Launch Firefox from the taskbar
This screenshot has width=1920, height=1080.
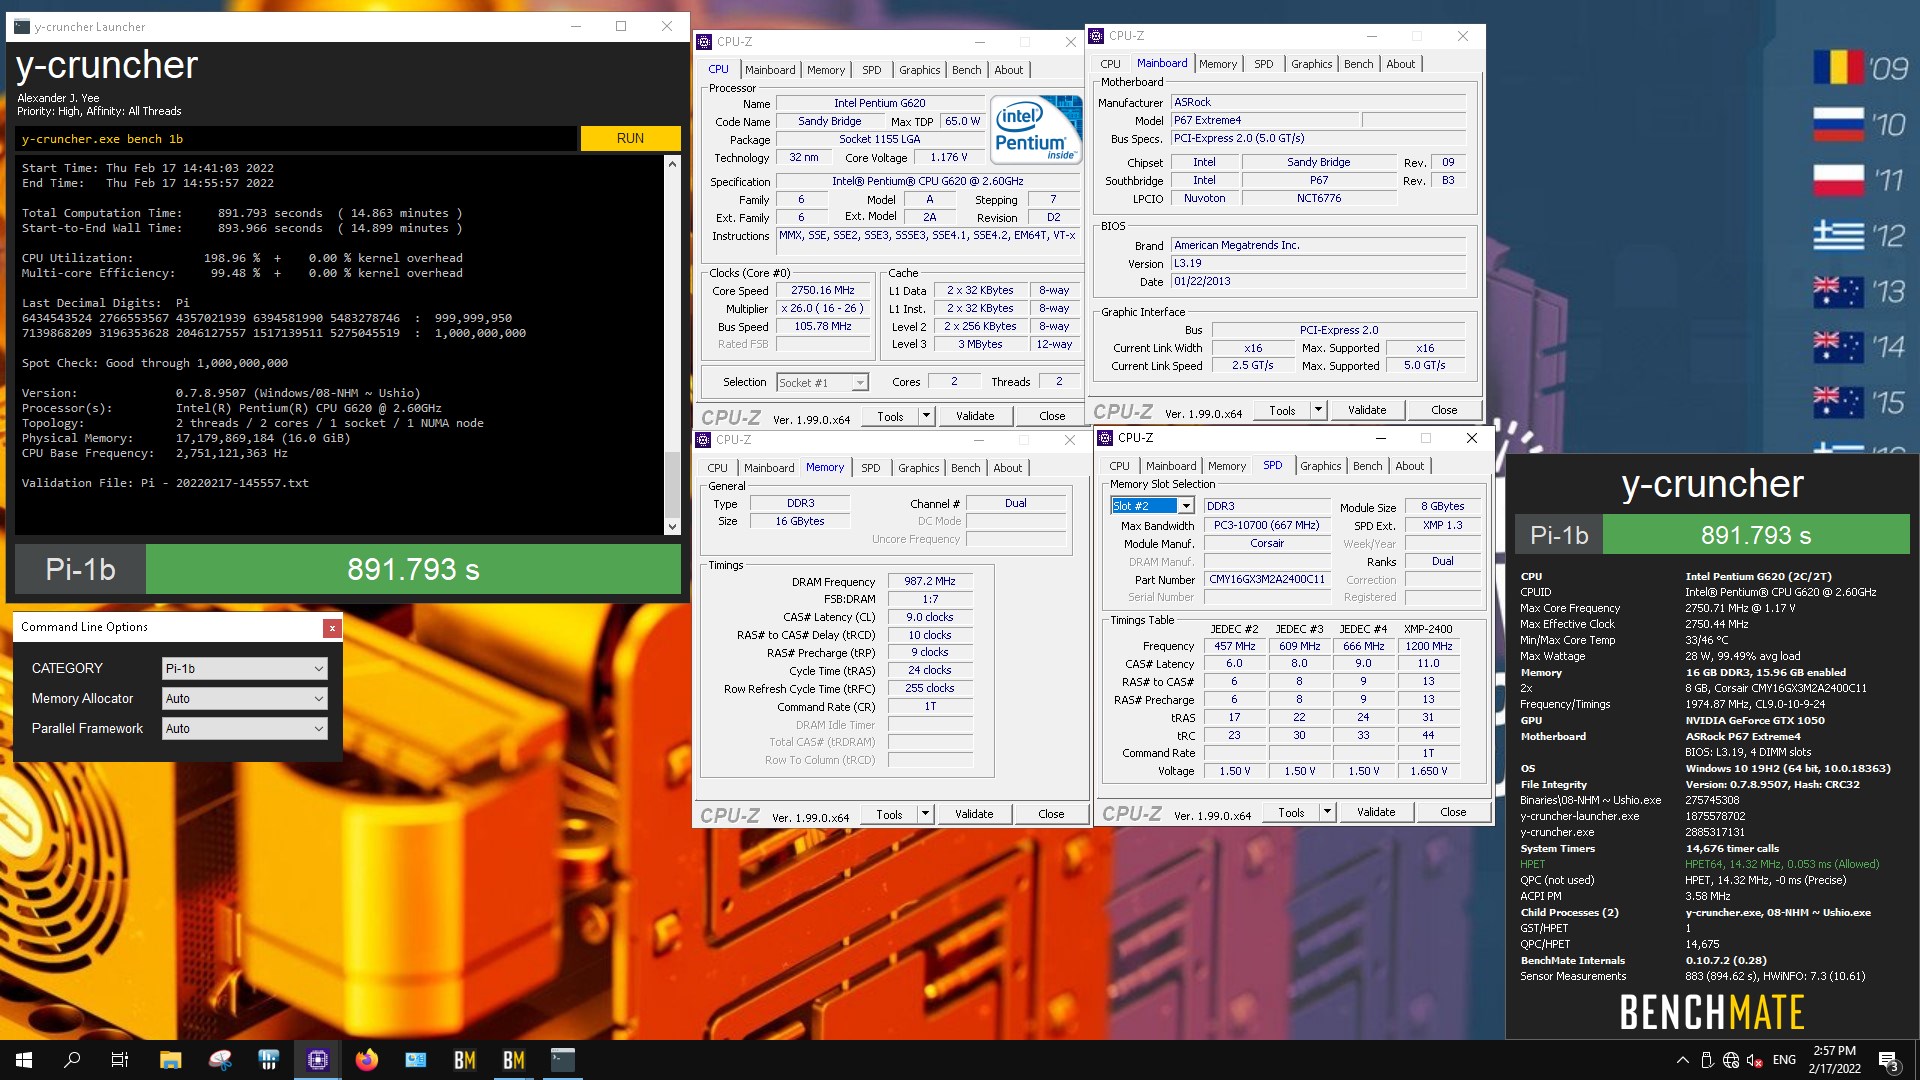tap(367, 1060)
